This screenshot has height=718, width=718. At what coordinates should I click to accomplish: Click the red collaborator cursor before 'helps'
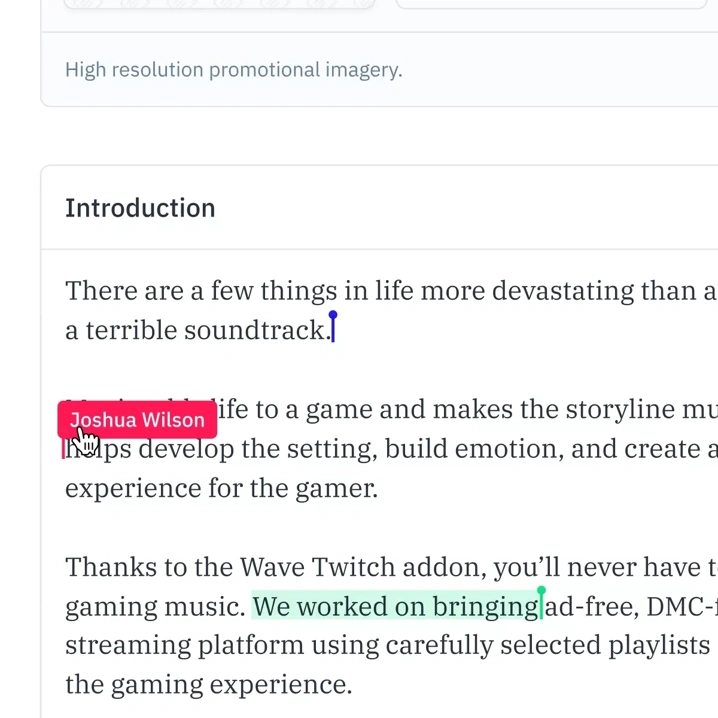(64, 449)
